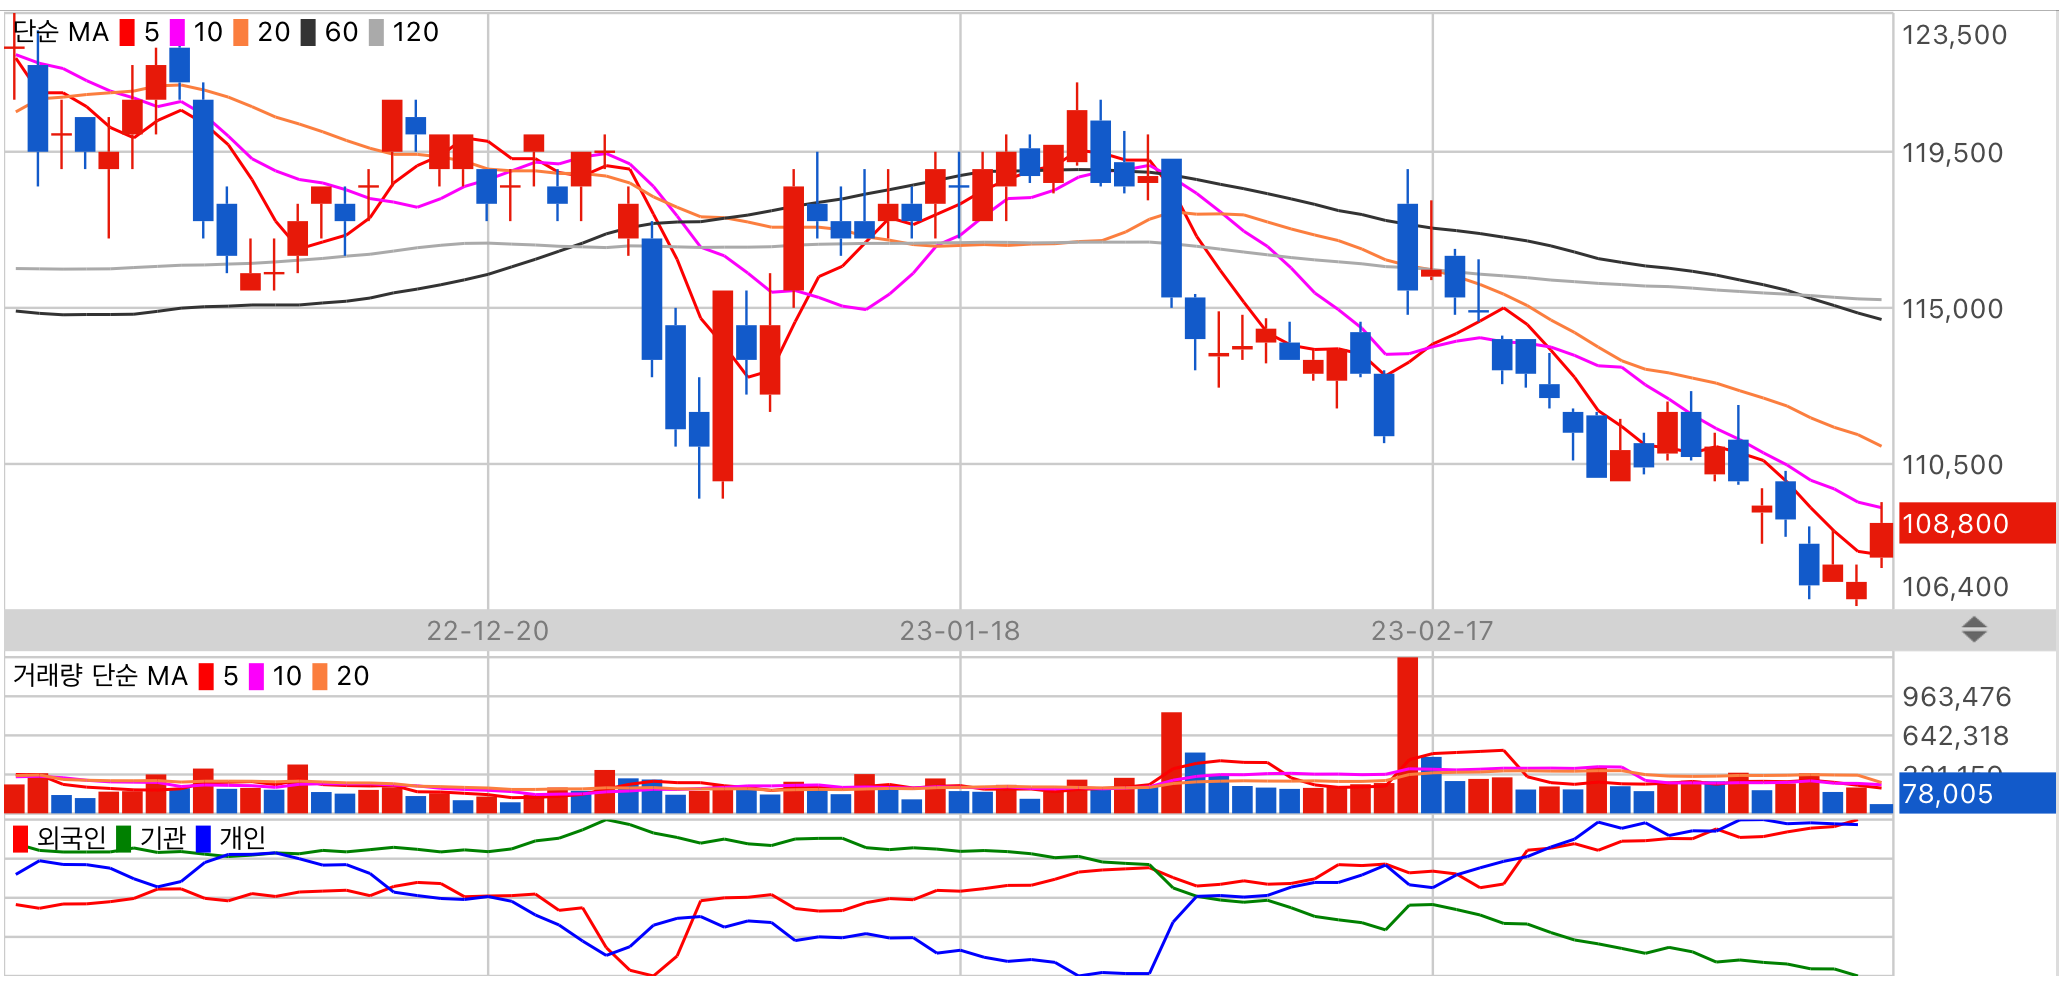The height and width of the screenshot is (993, 2059).
Task: Click the tallest red volume bar
Action: (1407, 735)
